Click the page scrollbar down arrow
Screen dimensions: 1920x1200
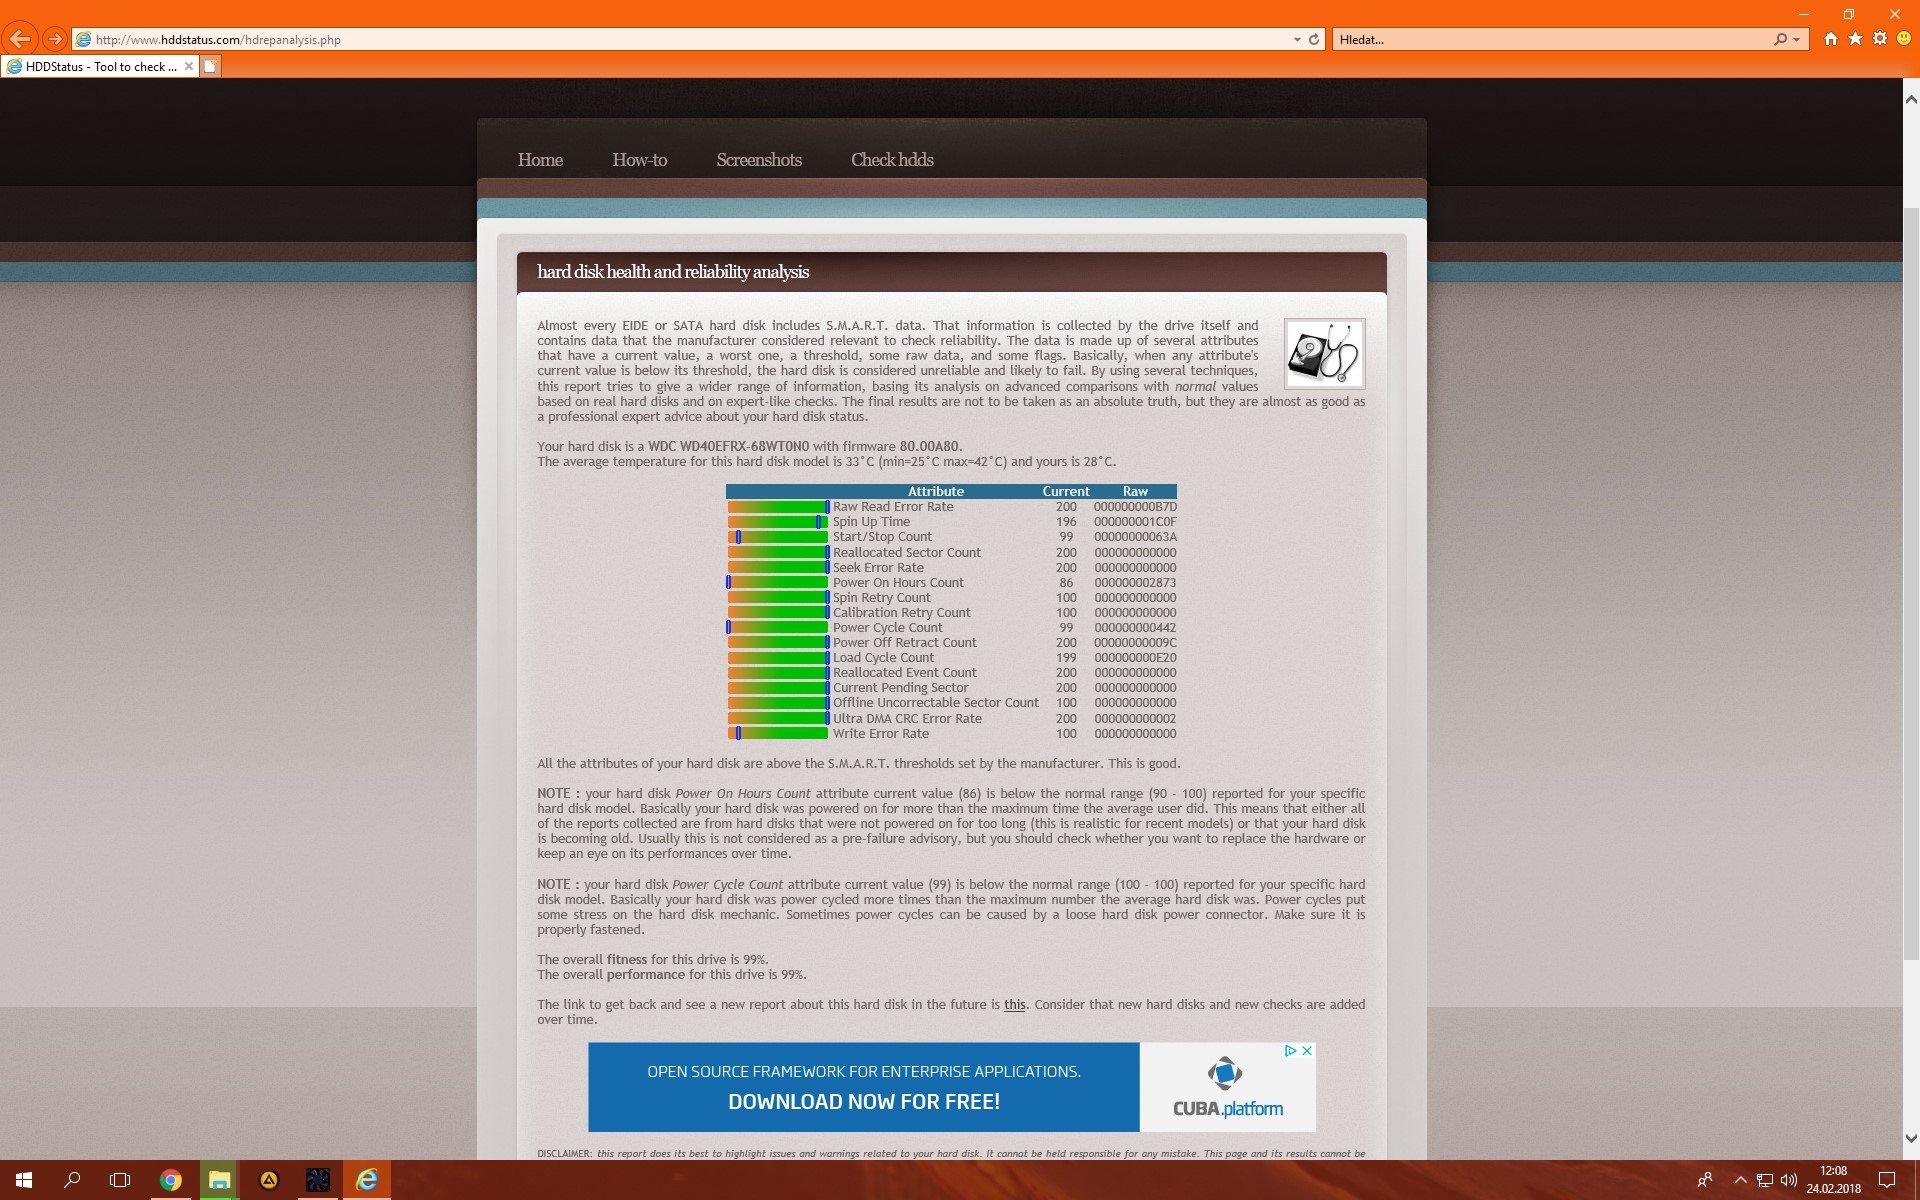pyautogui.click(x=1911, y=1138)
